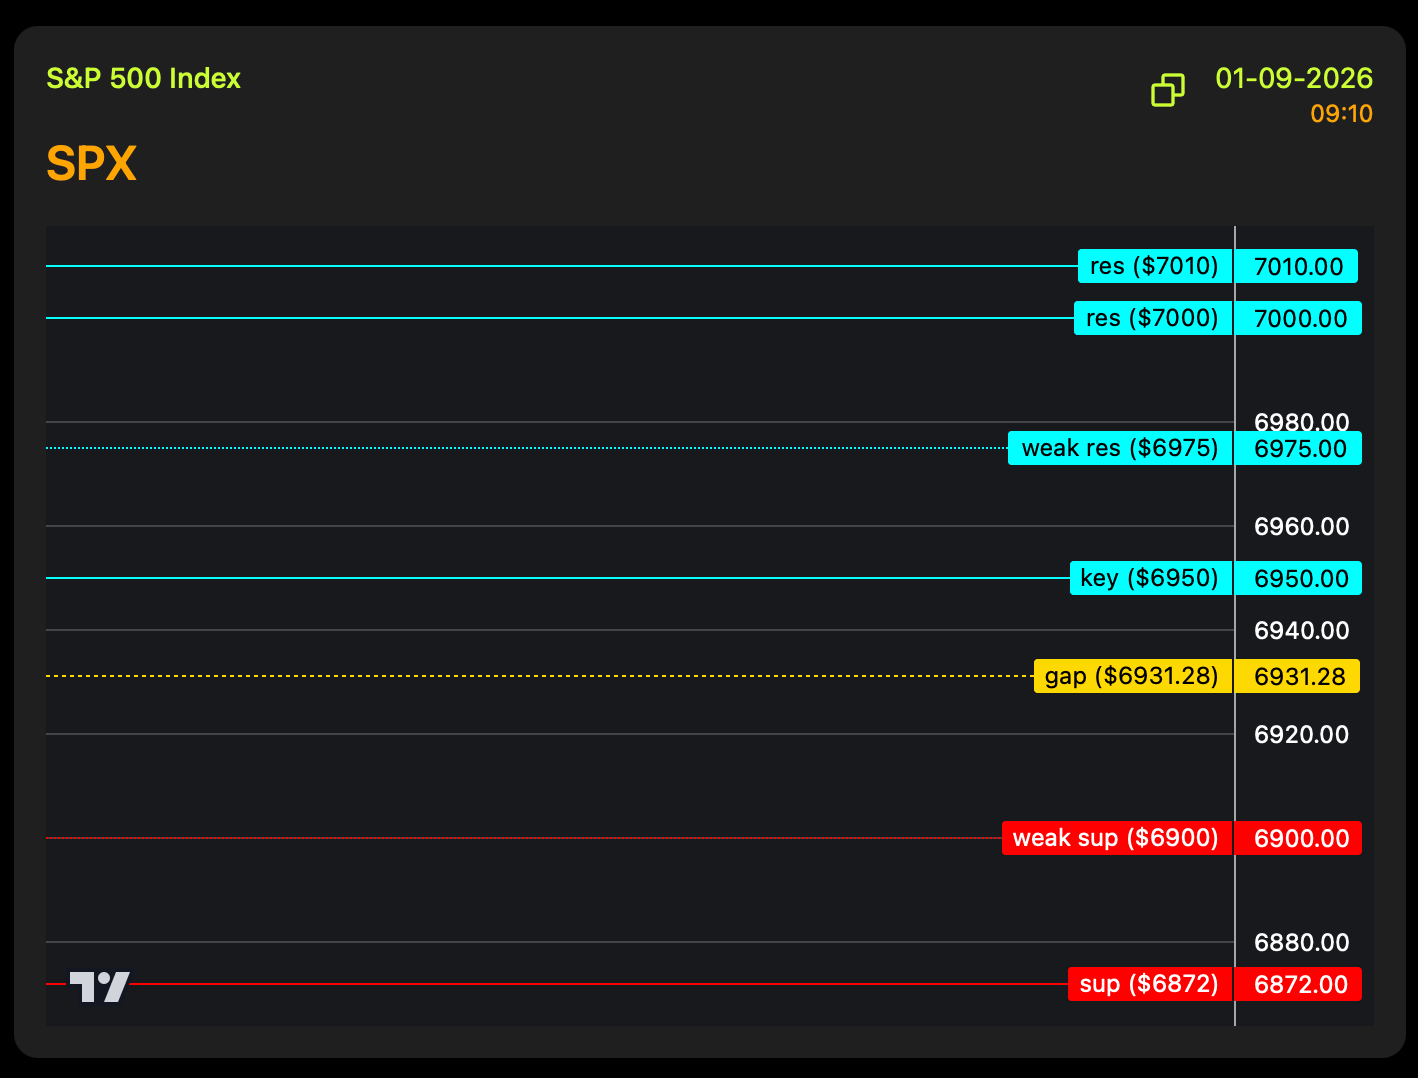Click the 6950.00 cyan price tag

(1299, 578)
